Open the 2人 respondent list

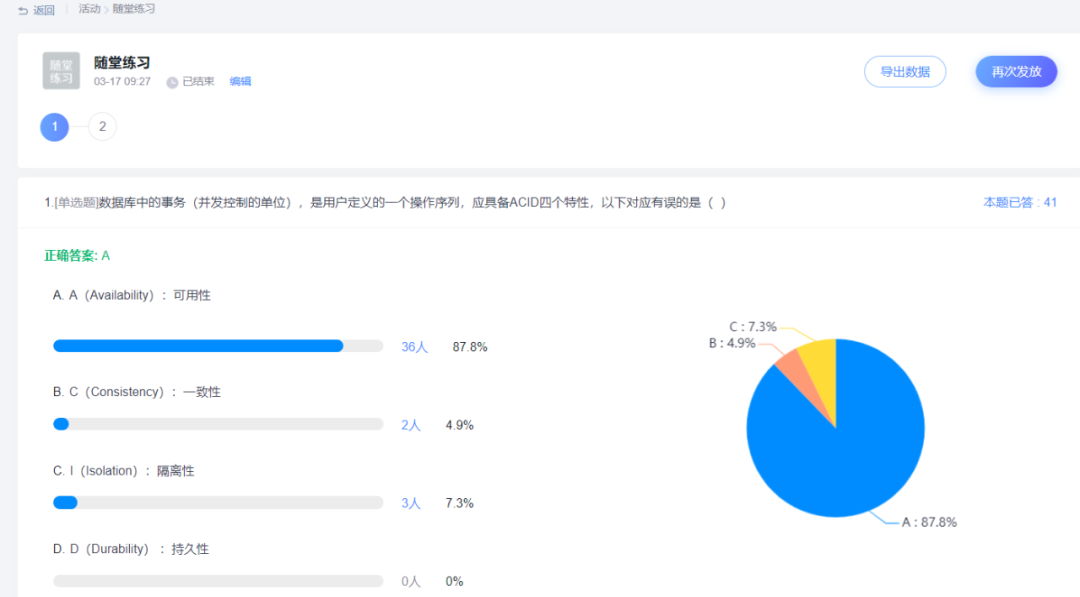[411, 425]
